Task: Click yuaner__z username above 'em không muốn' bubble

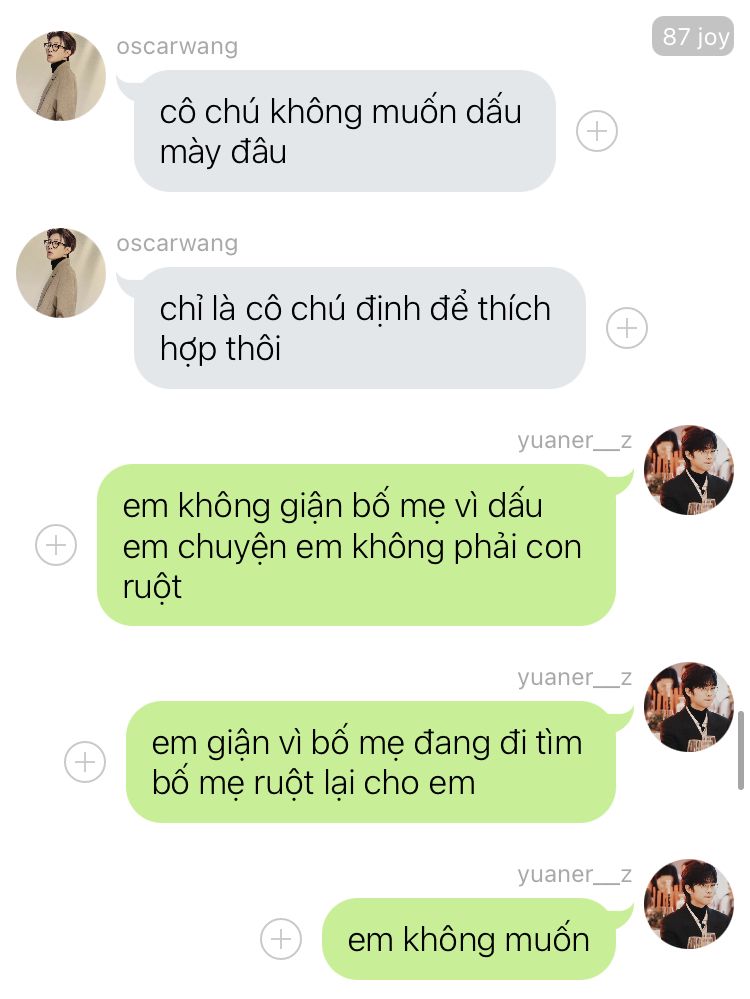Action: coord(574,875)
